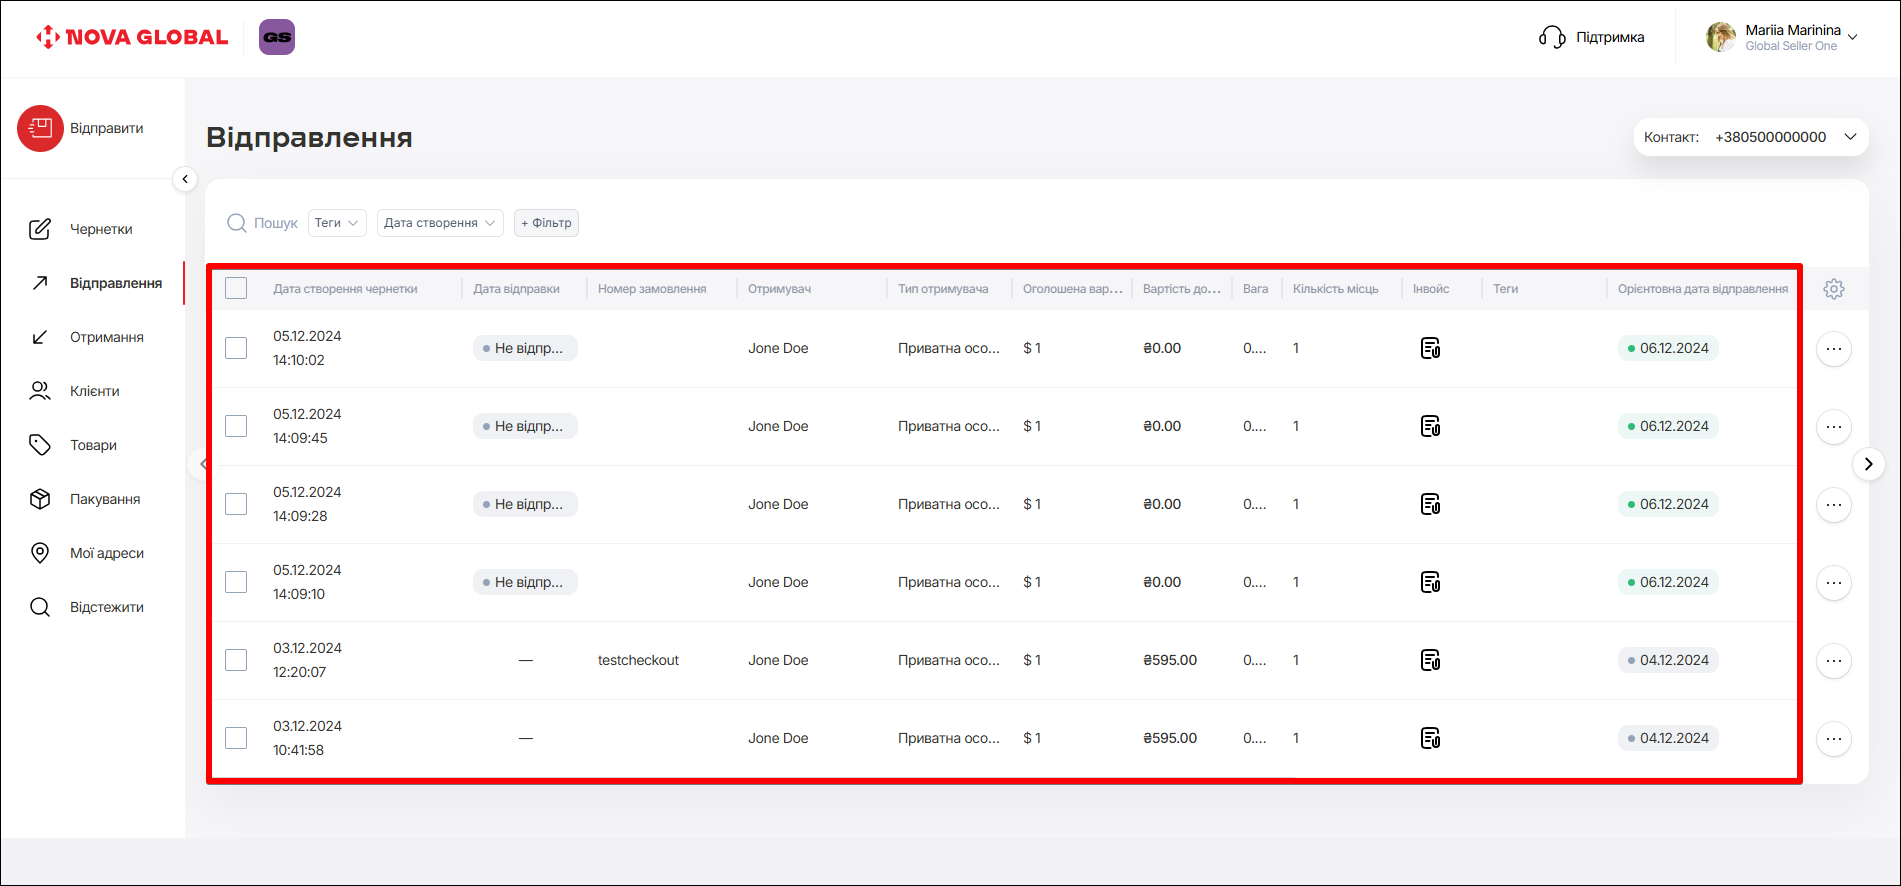Screen dimensions: 1901x886
Task: Tick checkbox for 03.12.2024 10:41:58 row
Action: [236, 738]
